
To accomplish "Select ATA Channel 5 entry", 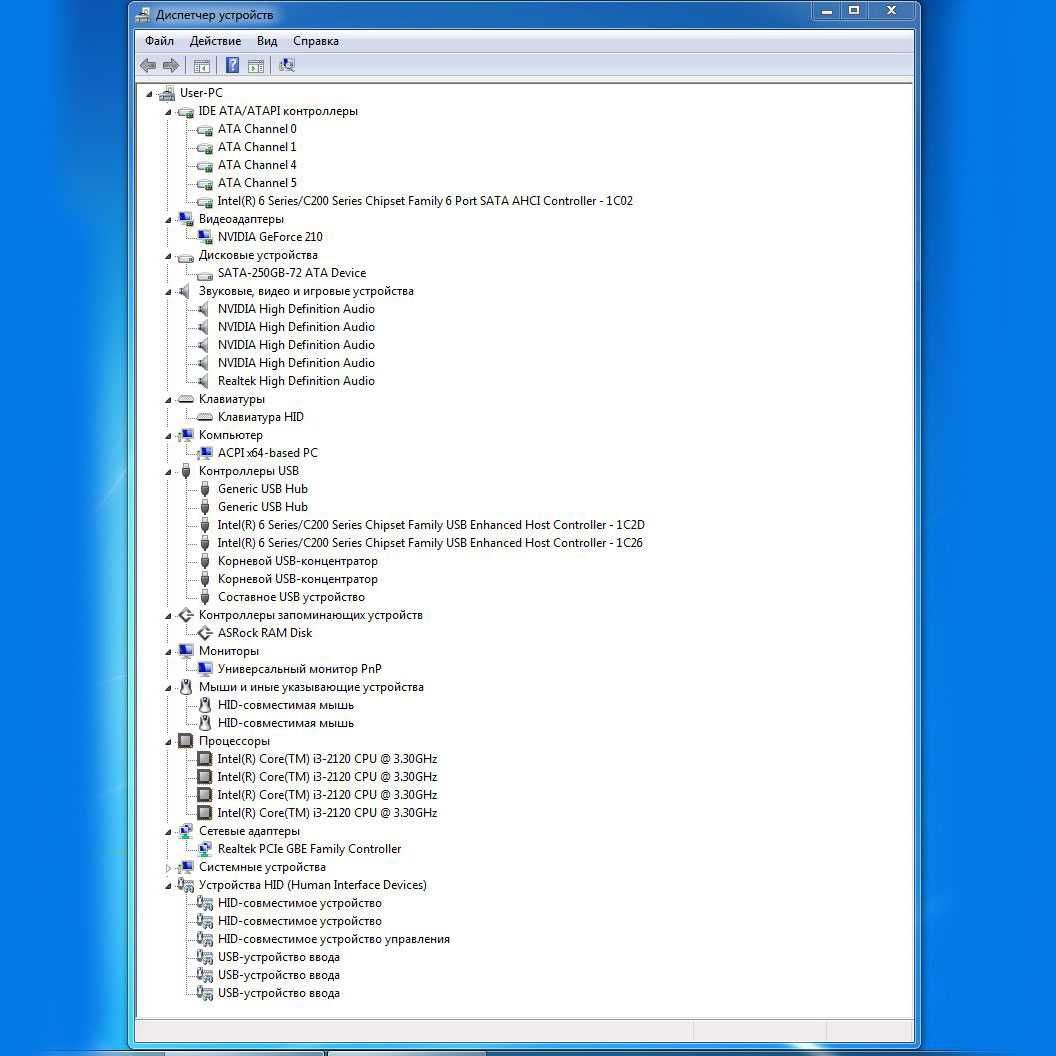I will point(257,183).
